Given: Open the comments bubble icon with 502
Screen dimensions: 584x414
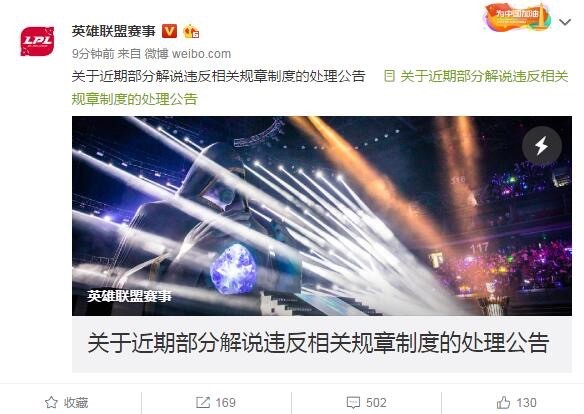Looking at the screenshot, I should click(353, 402).
